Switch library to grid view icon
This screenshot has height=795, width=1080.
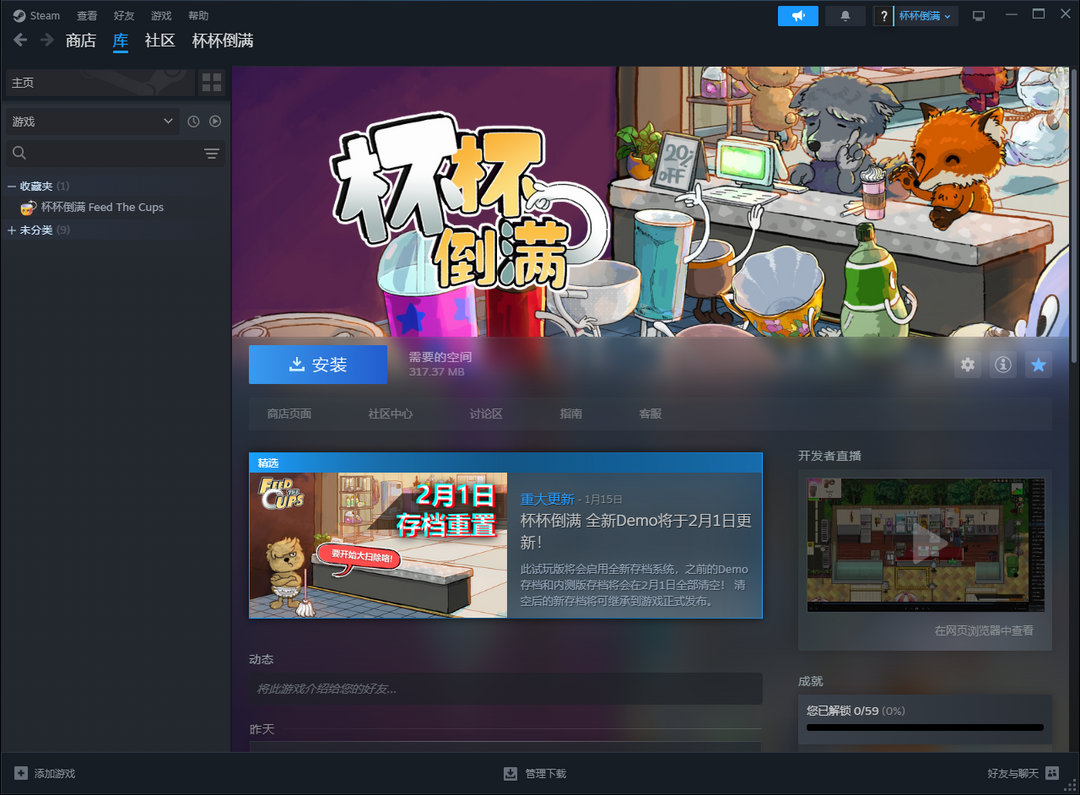[211, 83]
